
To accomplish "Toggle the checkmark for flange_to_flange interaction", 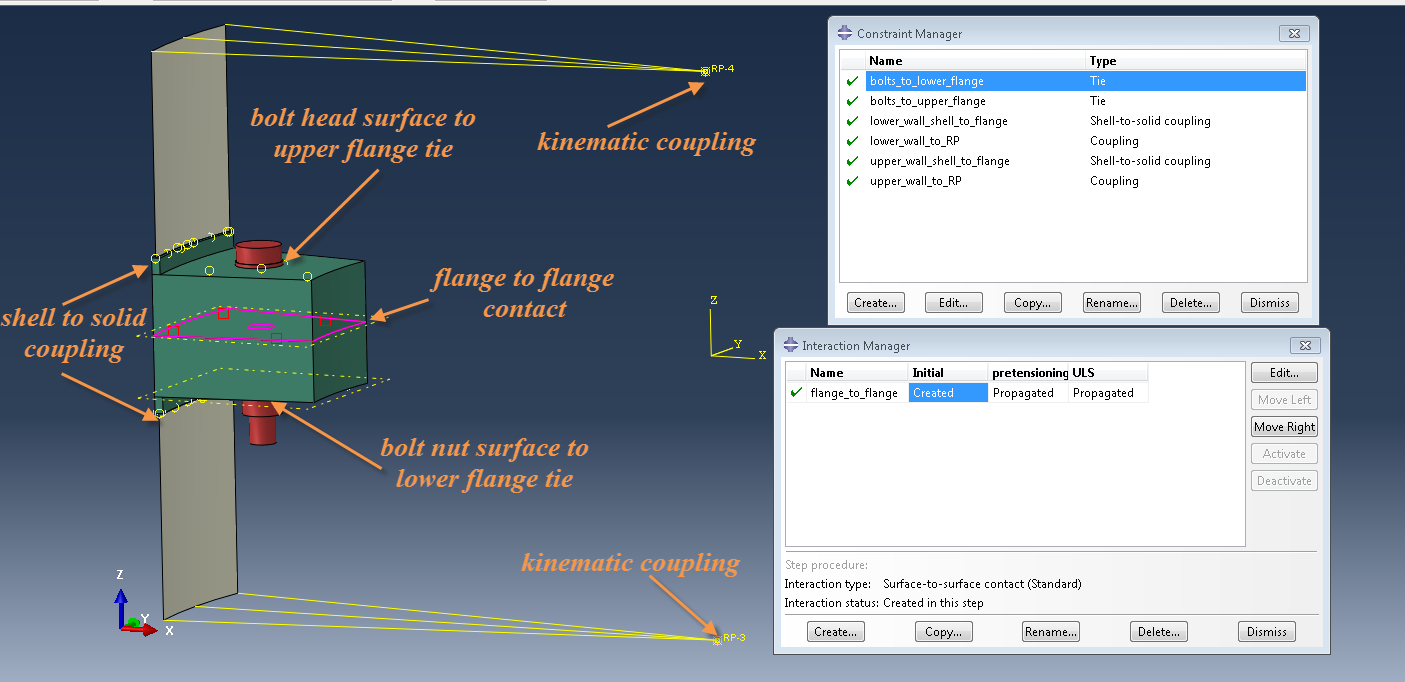I will pos(795,392).
